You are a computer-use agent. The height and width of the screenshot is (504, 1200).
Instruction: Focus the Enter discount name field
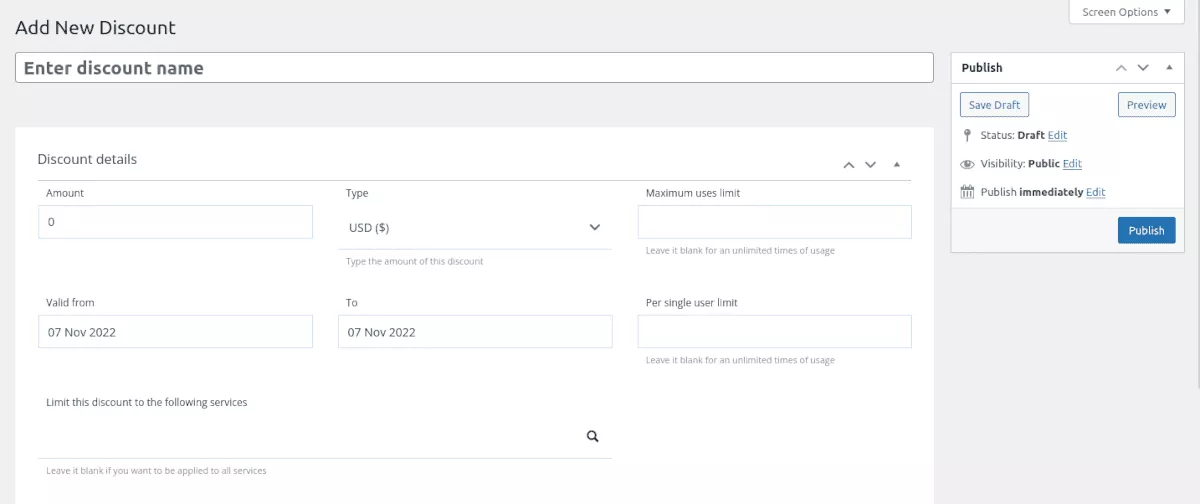click(x=474, y=68)
